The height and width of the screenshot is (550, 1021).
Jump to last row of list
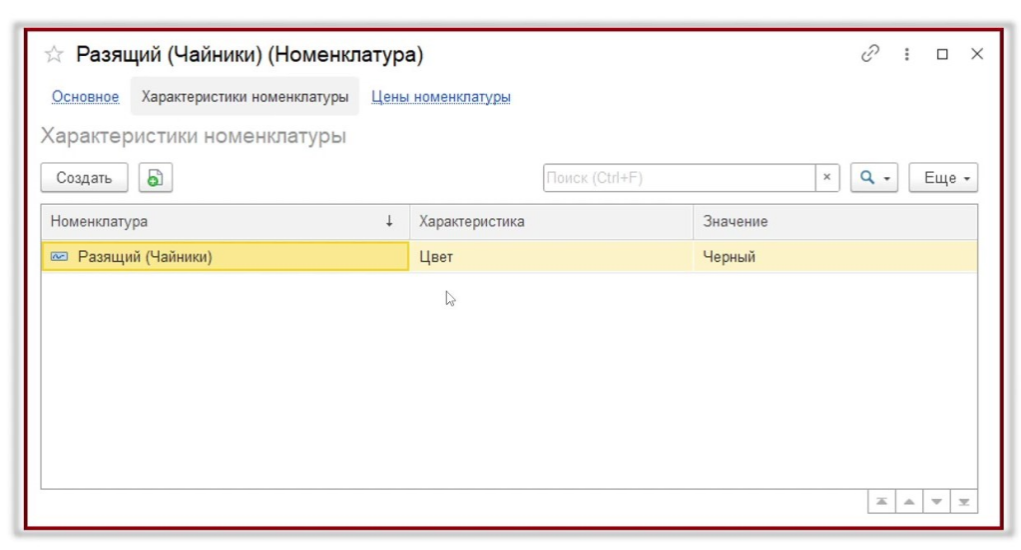[964, 502]
